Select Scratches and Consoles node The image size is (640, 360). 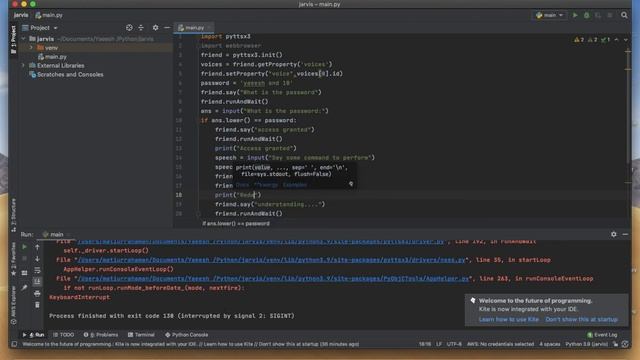[x=66, y=75]
